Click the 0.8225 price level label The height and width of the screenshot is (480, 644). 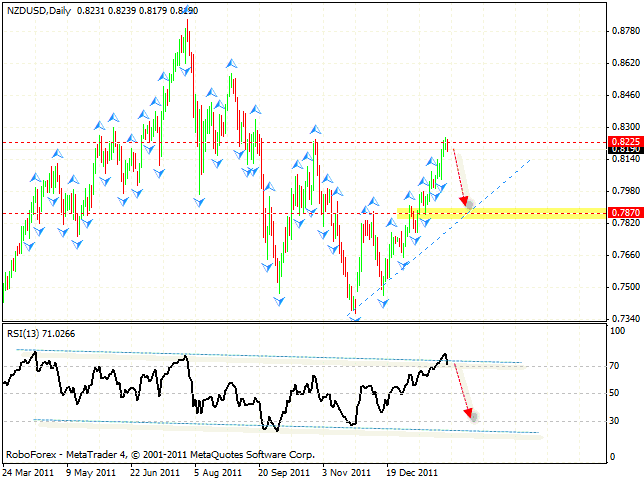(624, 143)
